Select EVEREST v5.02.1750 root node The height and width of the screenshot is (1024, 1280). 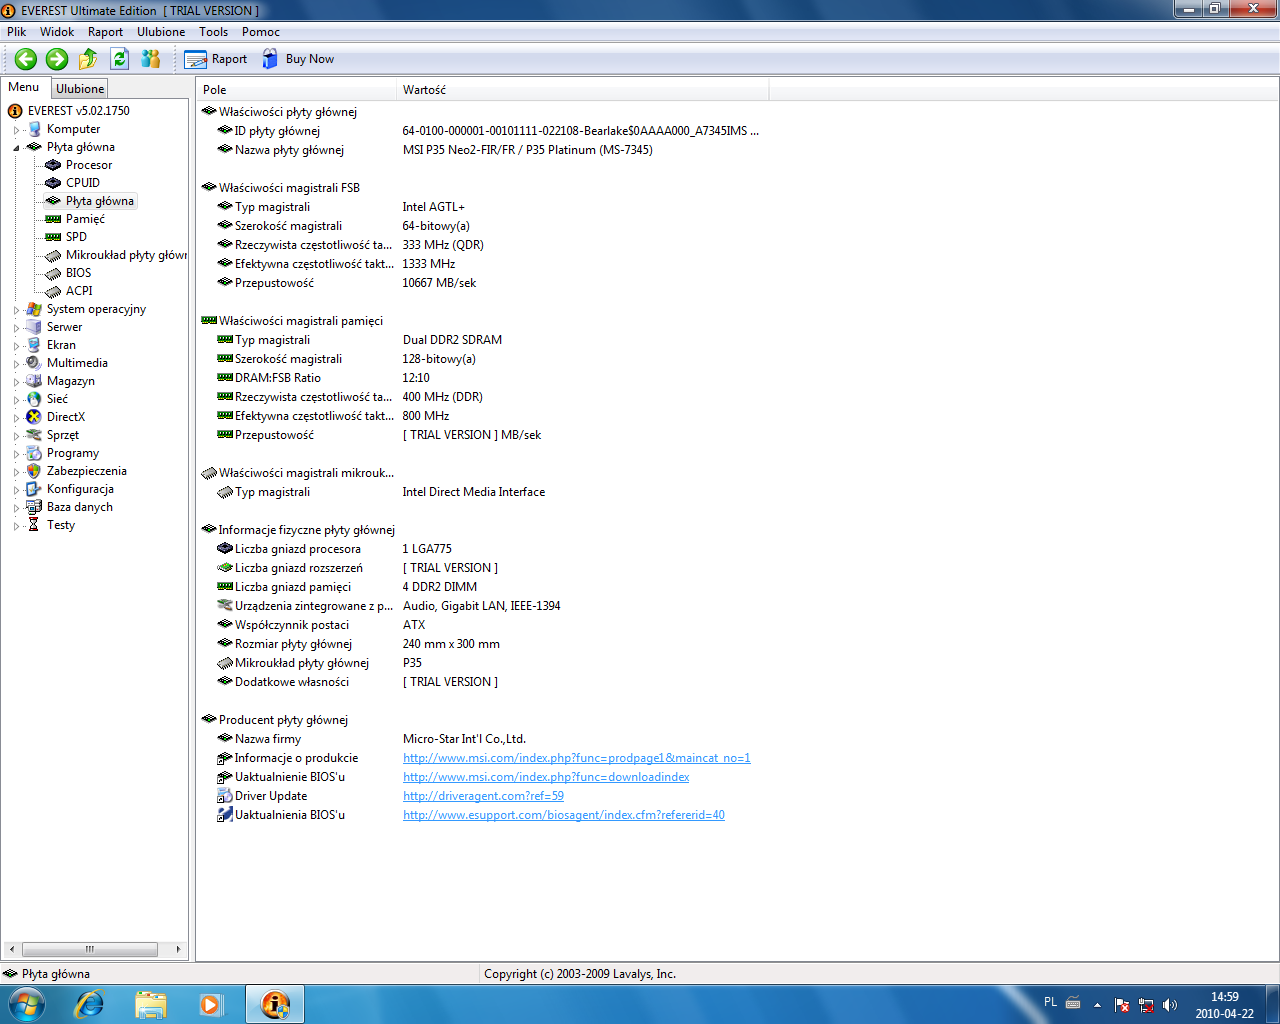pos(79,111)
